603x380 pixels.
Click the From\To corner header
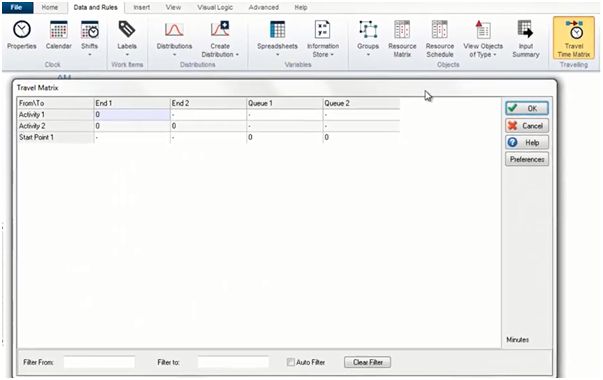tap(55, 103)
